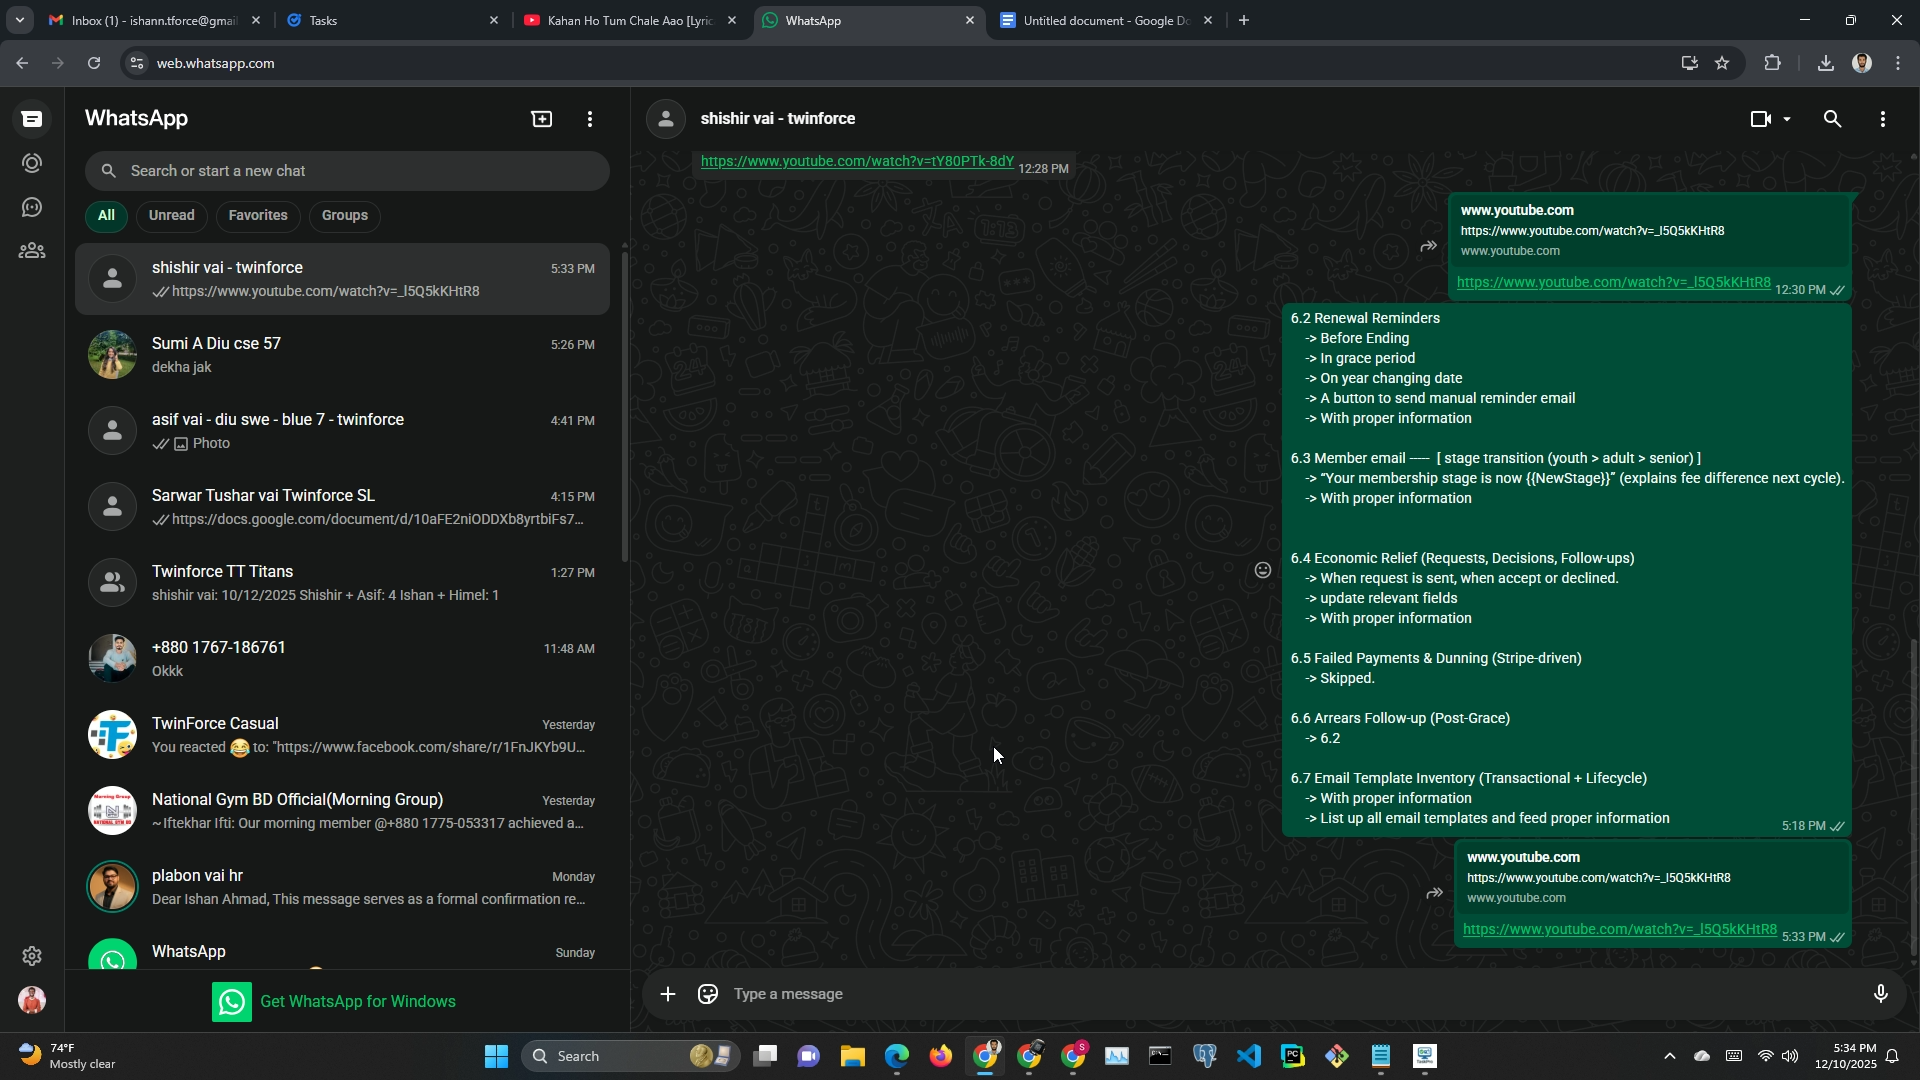Select the Favorites chat filter
This screenshot has height=1080, width=1920.
pos(257,216)
